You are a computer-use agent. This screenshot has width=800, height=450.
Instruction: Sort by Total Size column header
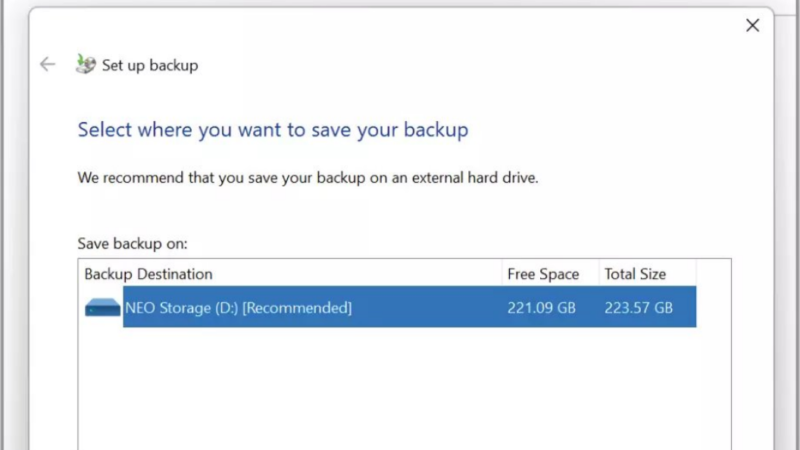tap(635, 274)
